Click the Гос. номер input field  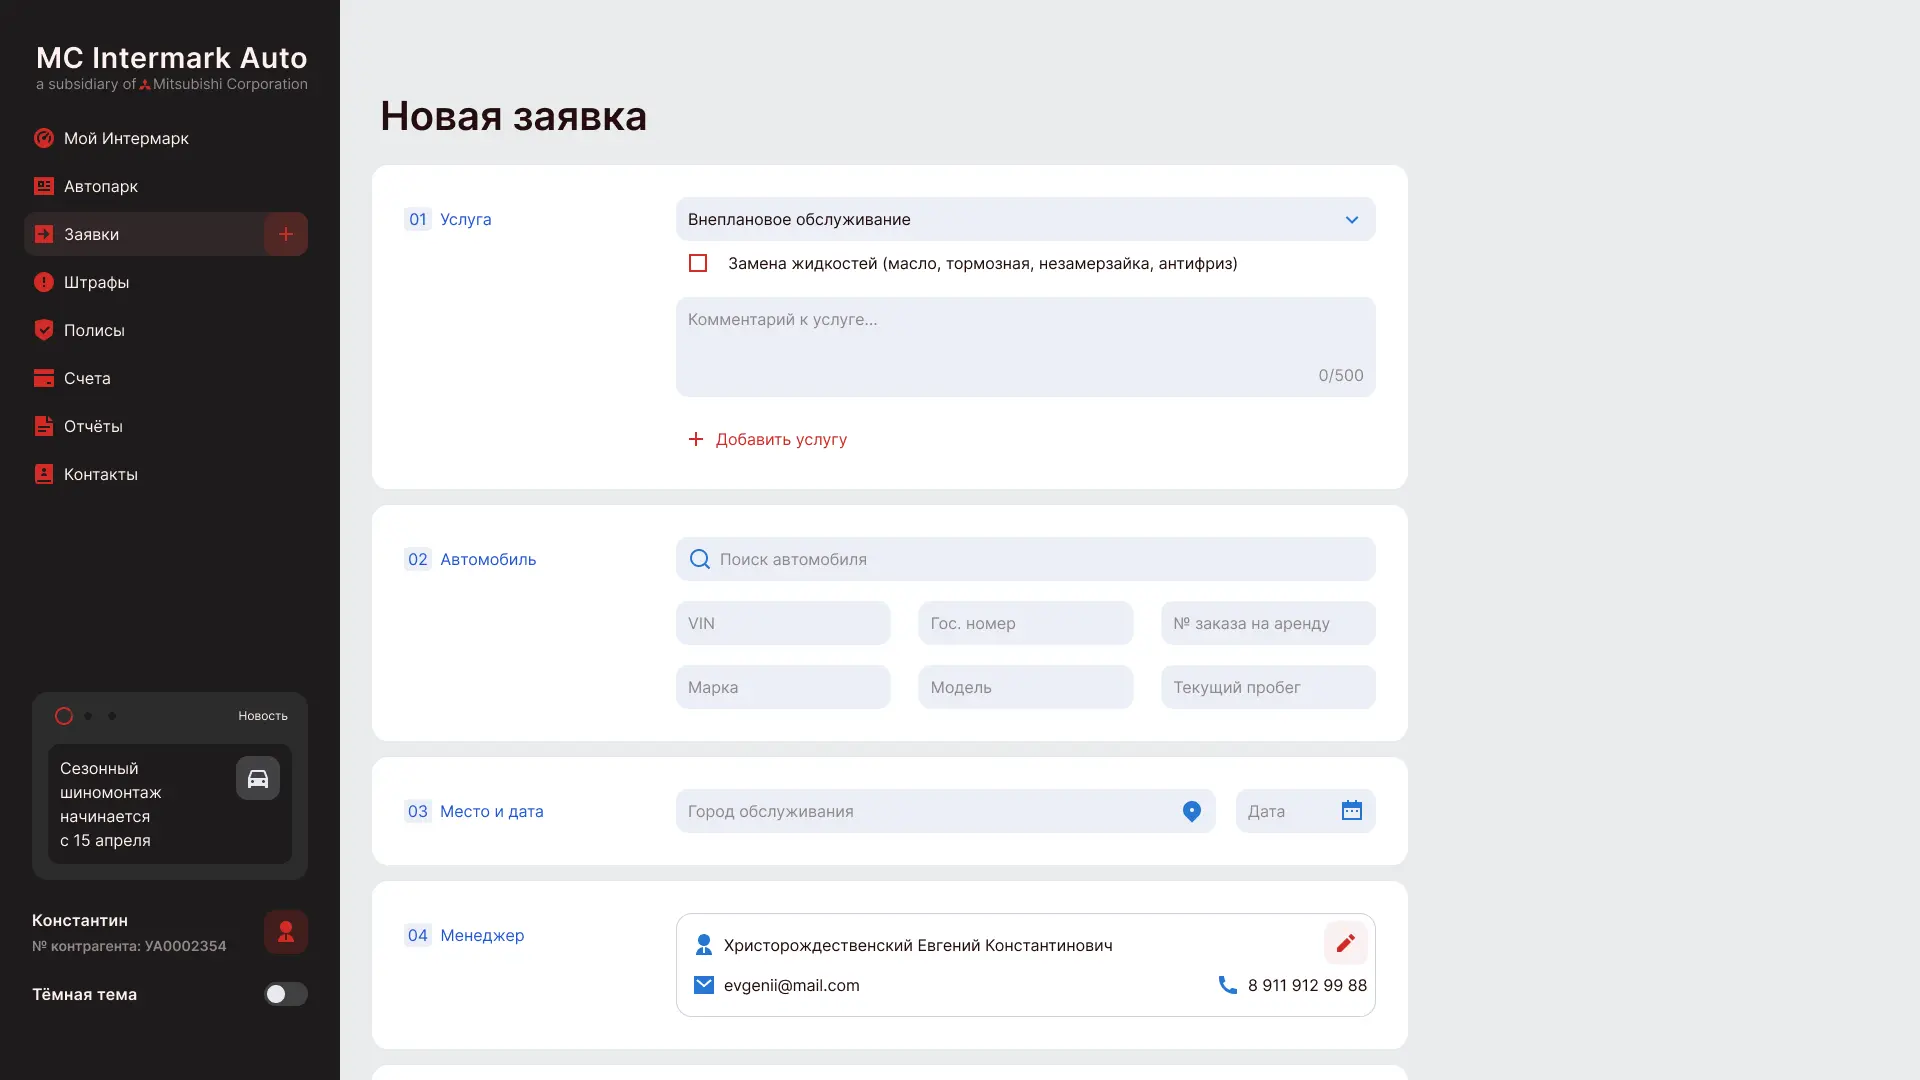tap(1026, 623)
